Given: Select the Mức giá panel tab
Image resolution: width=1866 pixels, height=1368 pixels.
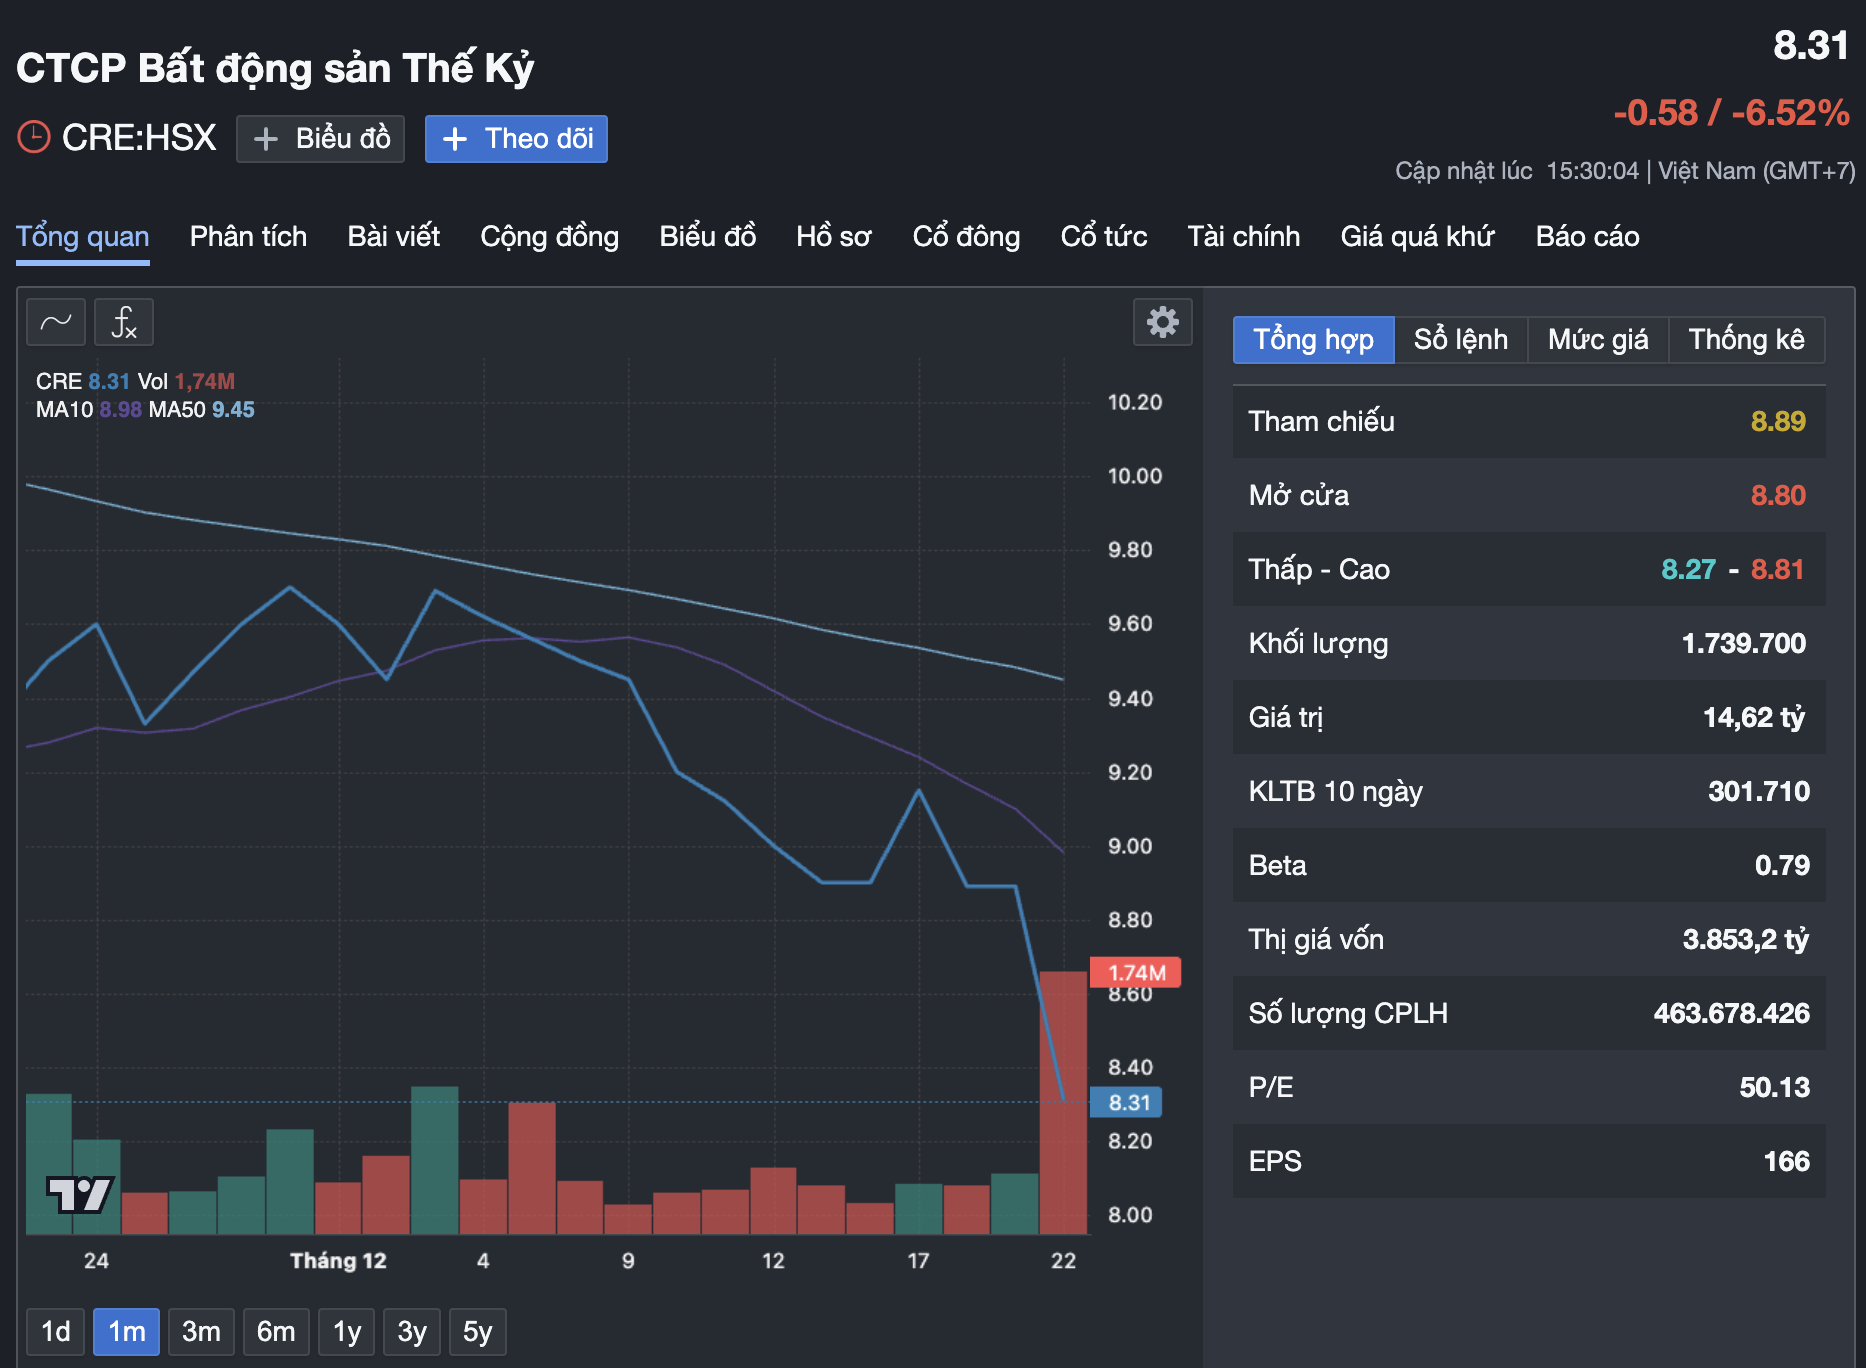Looking at the screenshot, I should 1598,340.
